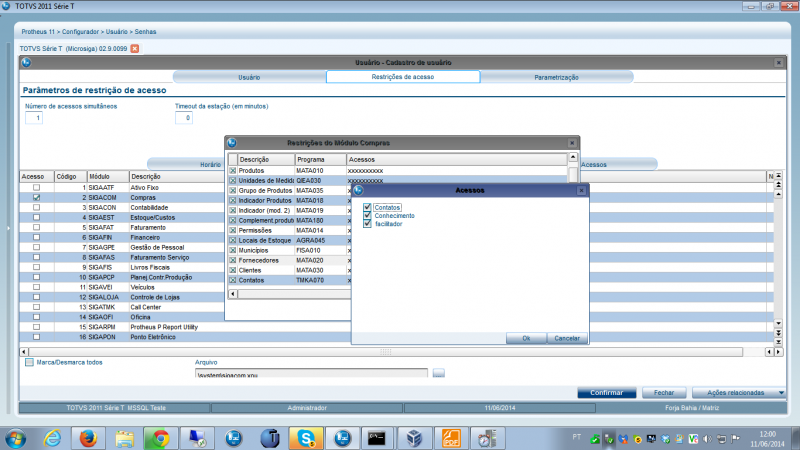Open Google Chrome from the taskbar
800x450 pixels.
tap(161, 438)
